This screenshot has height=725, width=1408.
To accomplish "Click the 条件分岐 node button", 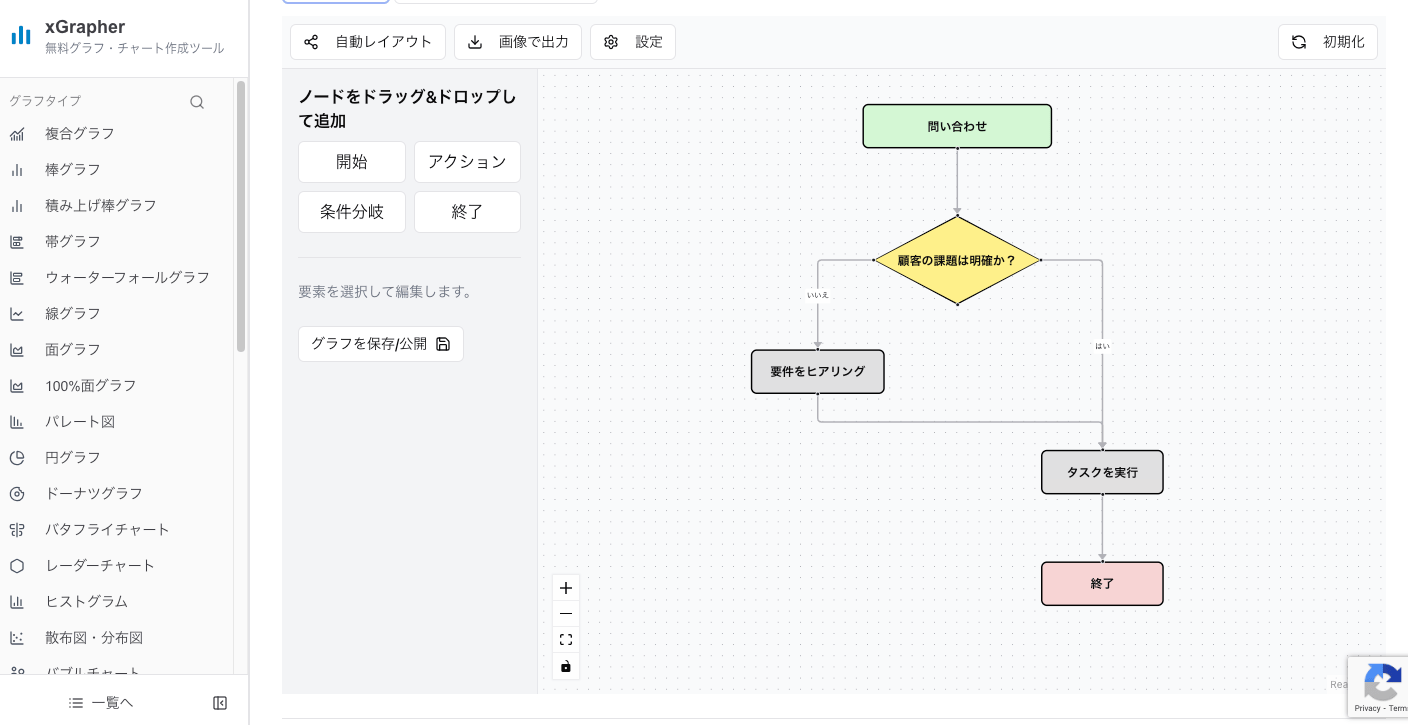I will [x=352, y=212].
